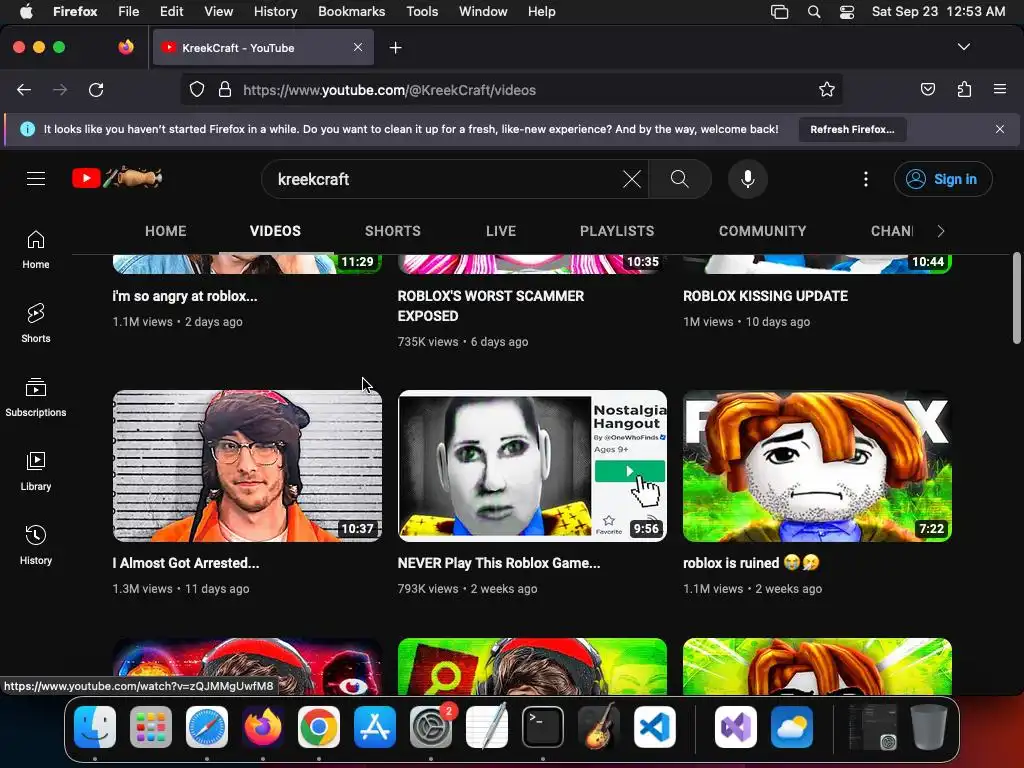Open the COMMUNITY channel tab

(762, 231)
